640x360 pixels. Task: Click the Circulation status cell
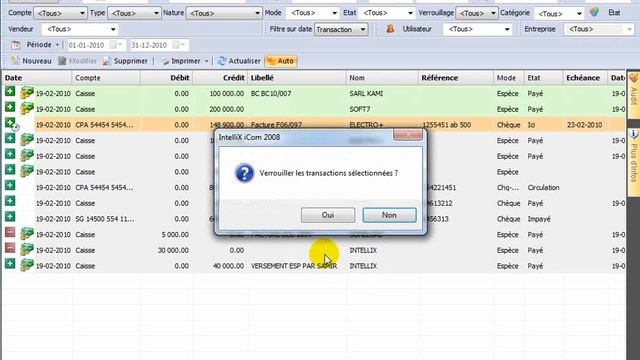pyautogui.click(x=543, y=188)
